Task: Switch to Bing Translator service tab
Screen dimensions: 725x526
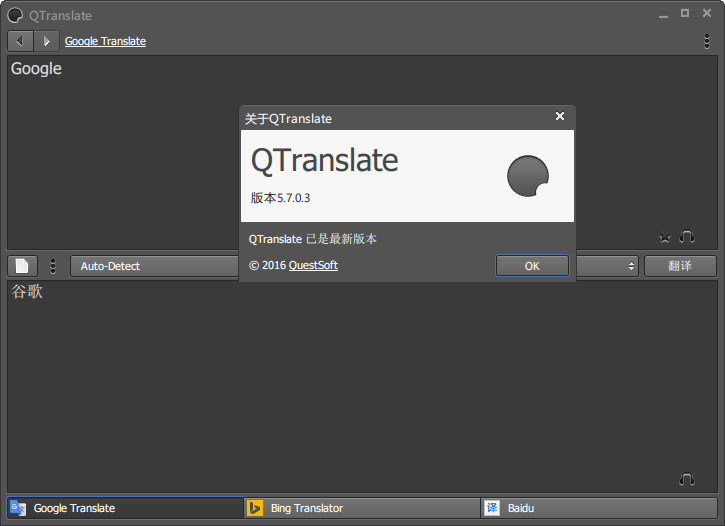Action: tap(362, 508)
